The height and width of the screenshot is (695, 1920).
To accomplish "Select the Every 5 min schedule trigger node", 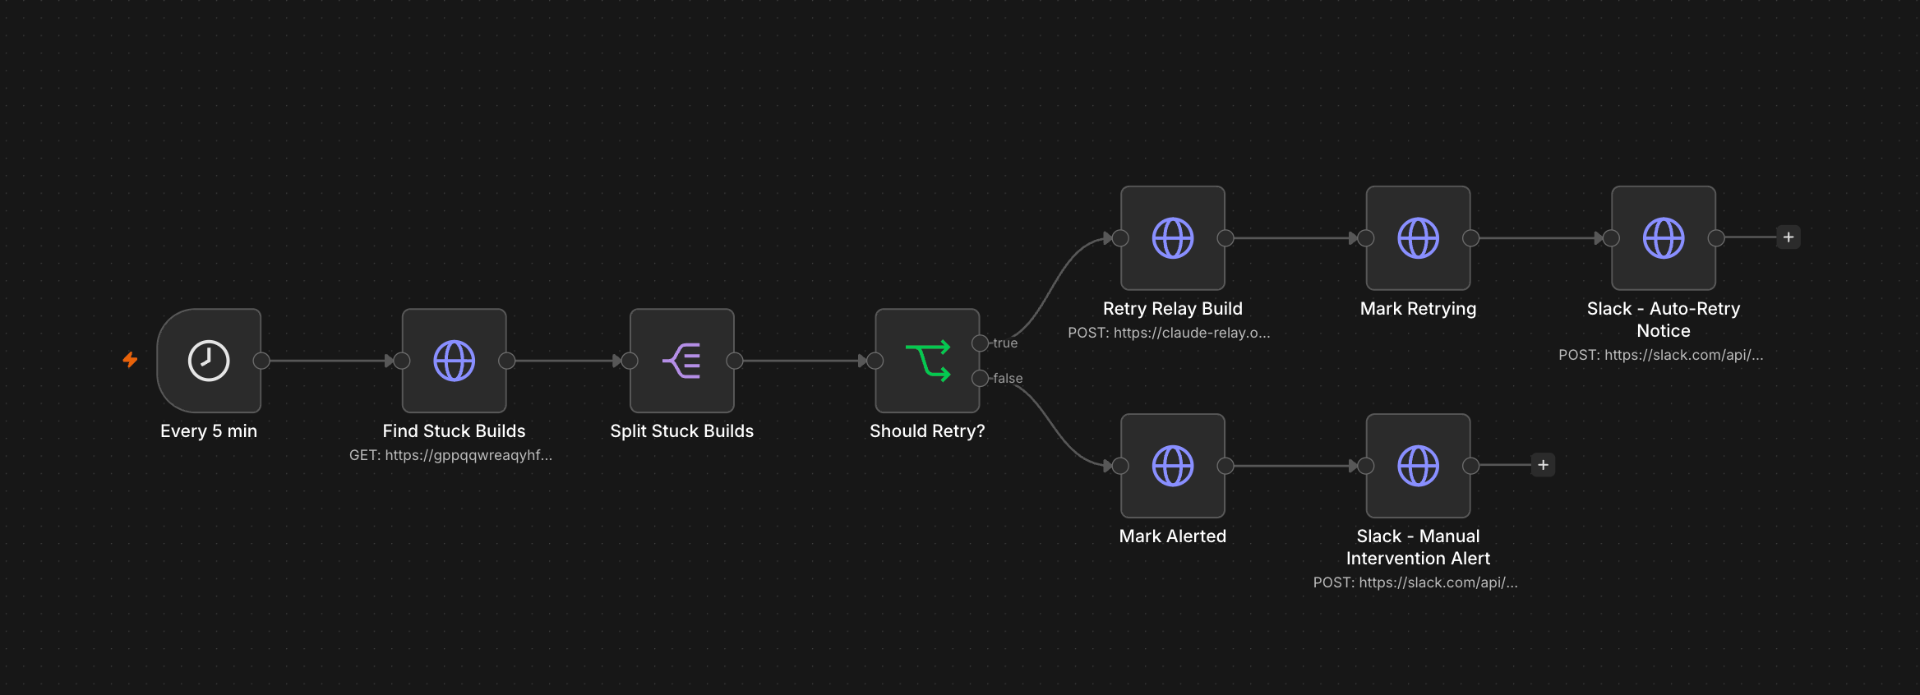I will click(209, 360).
